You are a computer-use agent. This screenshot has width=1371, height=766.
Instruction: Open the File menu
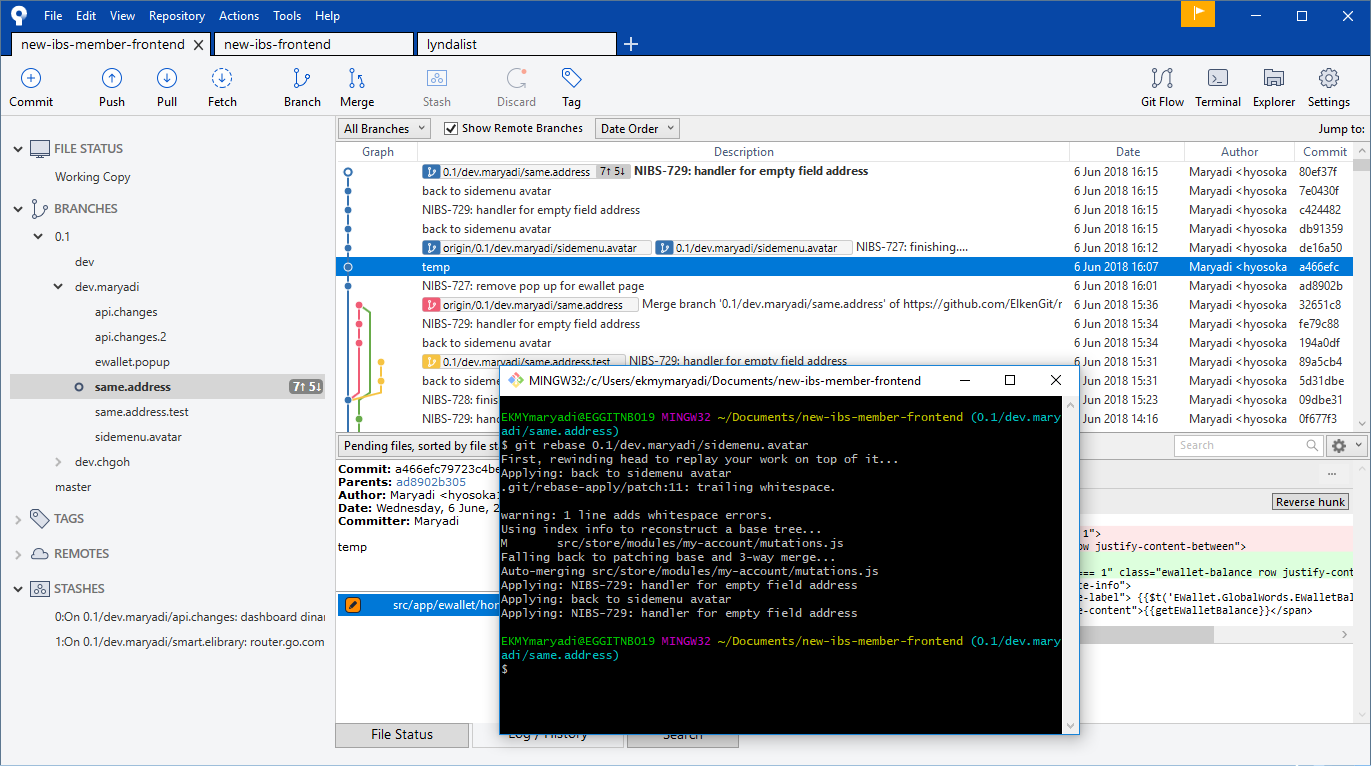coord(53,16)
